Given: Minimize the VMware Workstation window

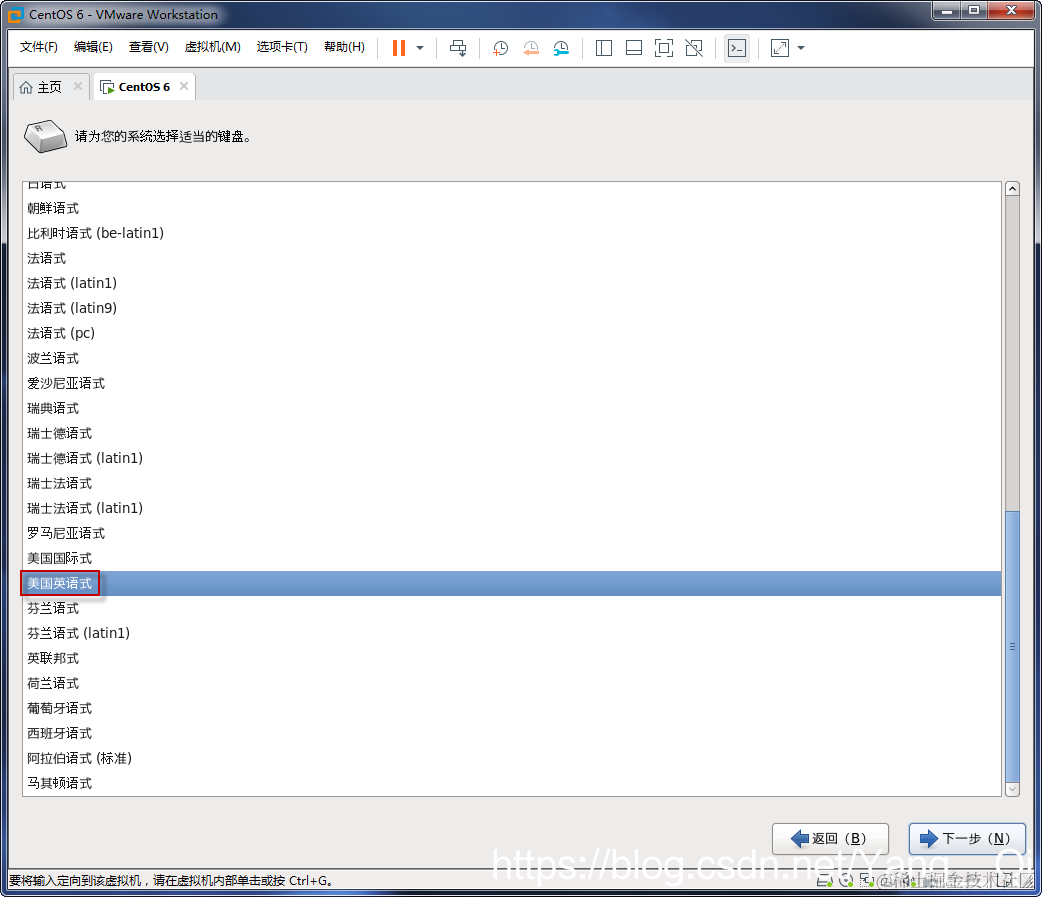Looking at the screenshot, I should (946, 11).
